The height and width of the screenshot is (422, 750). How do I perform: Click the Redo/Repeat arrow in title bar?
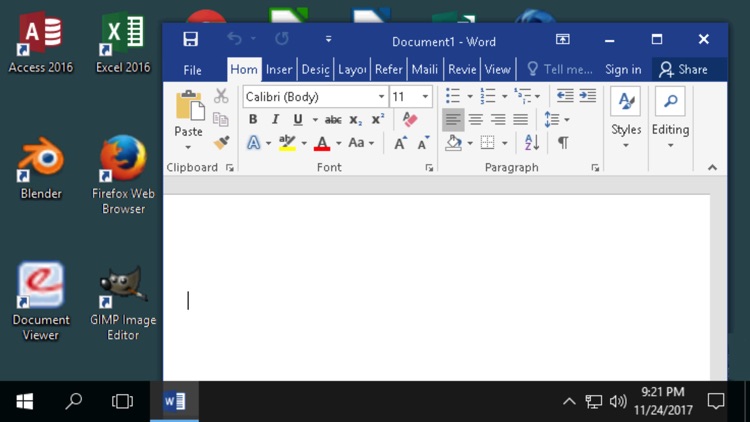click(x=282, y=38)
